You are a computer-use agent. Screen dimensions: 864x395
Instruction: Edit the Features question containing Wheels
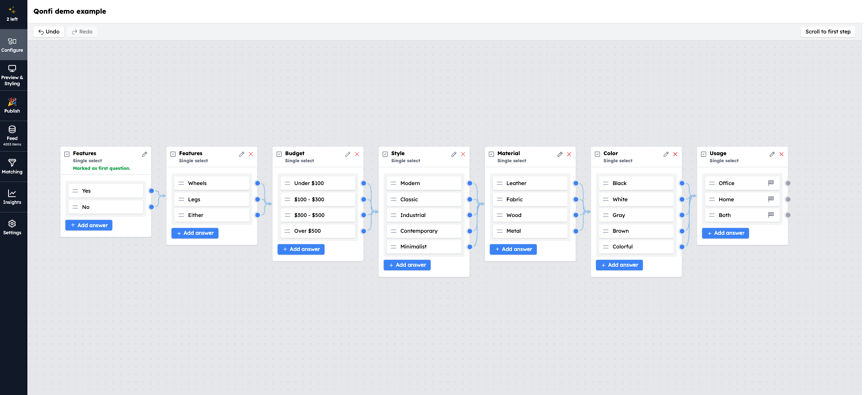click(x=241, y=154)
